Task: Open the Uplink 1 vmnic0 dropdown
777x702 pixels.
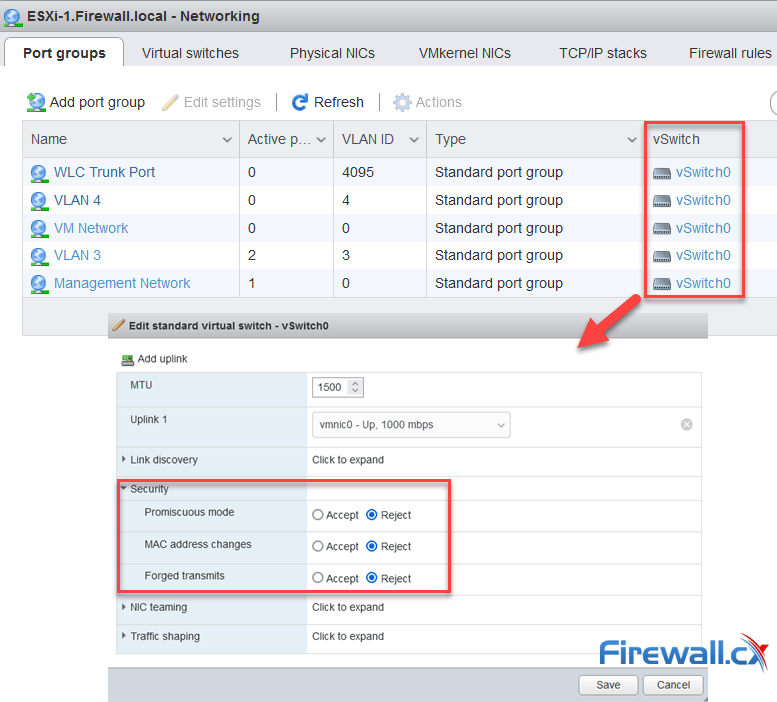Action: (411, 425)
